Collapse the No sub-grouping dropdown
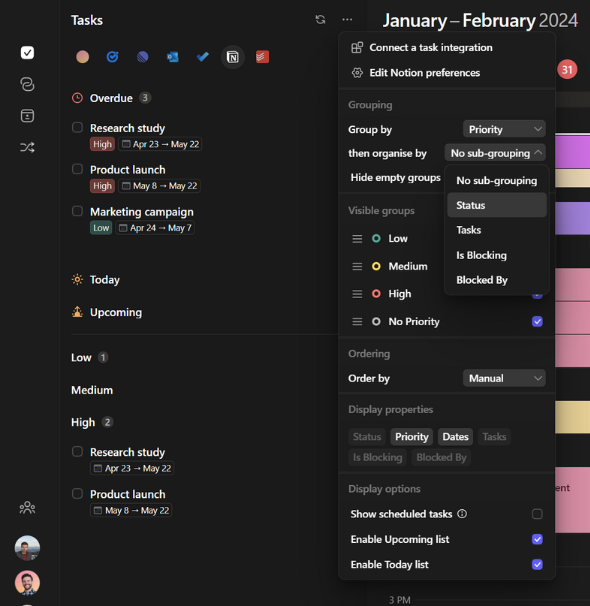Image resolution: width=590 pixels, height=606 pixels. [495, 153]
